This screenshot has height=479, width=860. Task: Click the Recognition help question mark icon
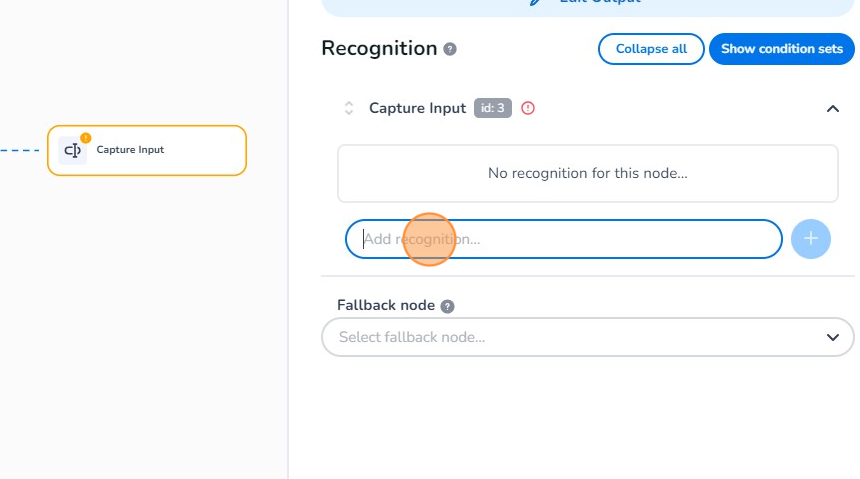[450, 49]
